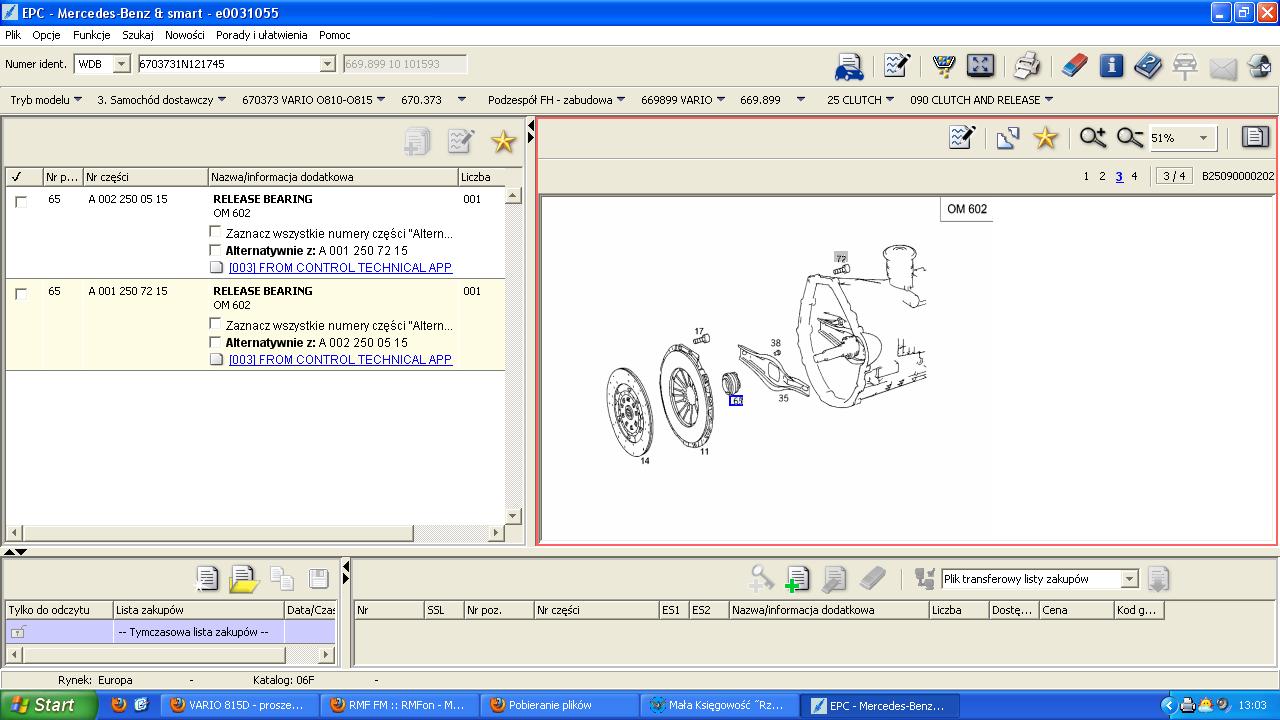This screenshot has width=1280, height=720.
Task: Open the Plik menu
Action: [x=13, y=35]
